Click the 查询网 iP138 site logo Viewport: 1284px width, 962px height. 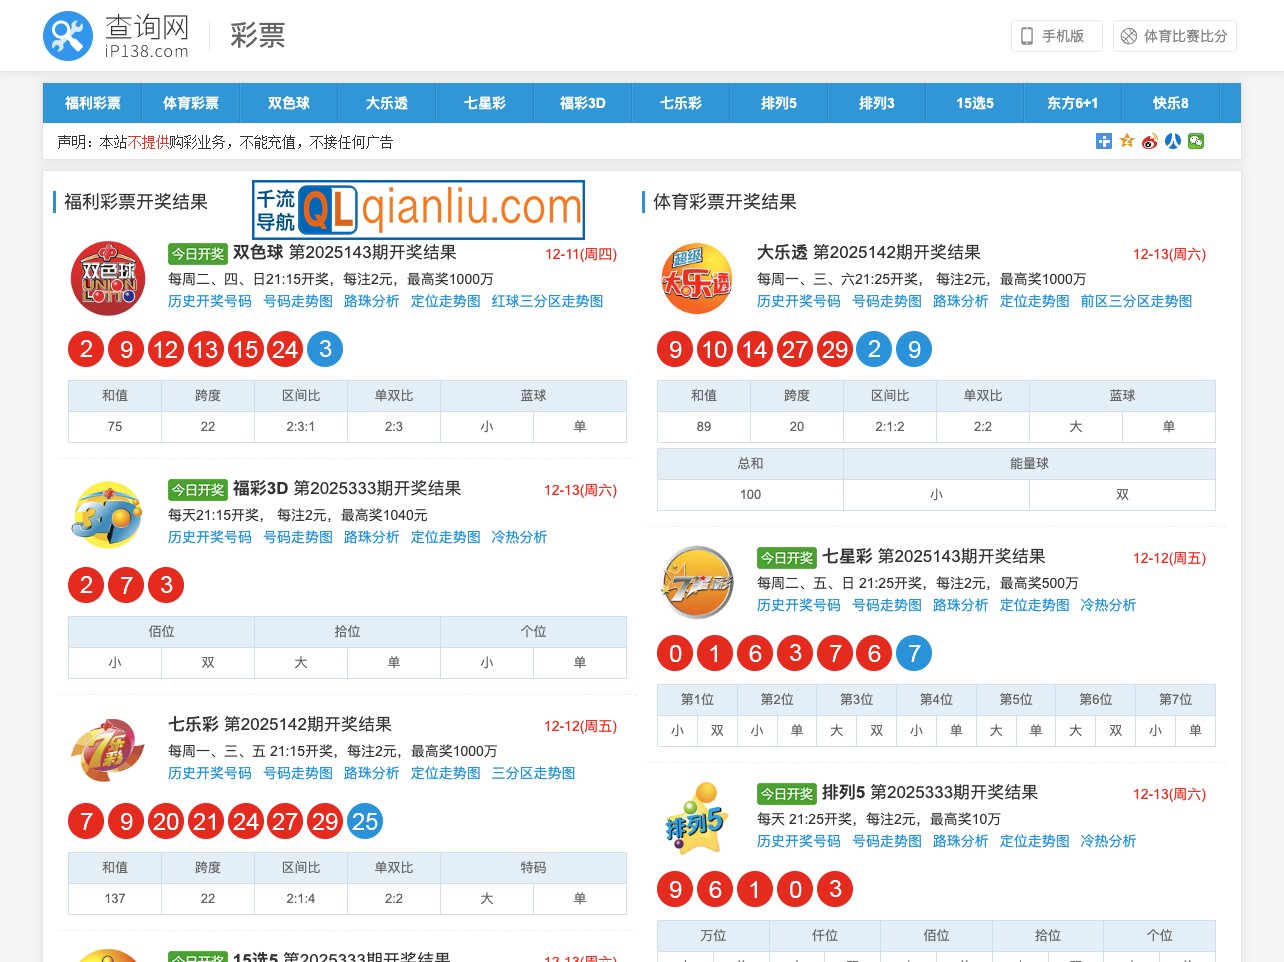click(x=109, y=34)
